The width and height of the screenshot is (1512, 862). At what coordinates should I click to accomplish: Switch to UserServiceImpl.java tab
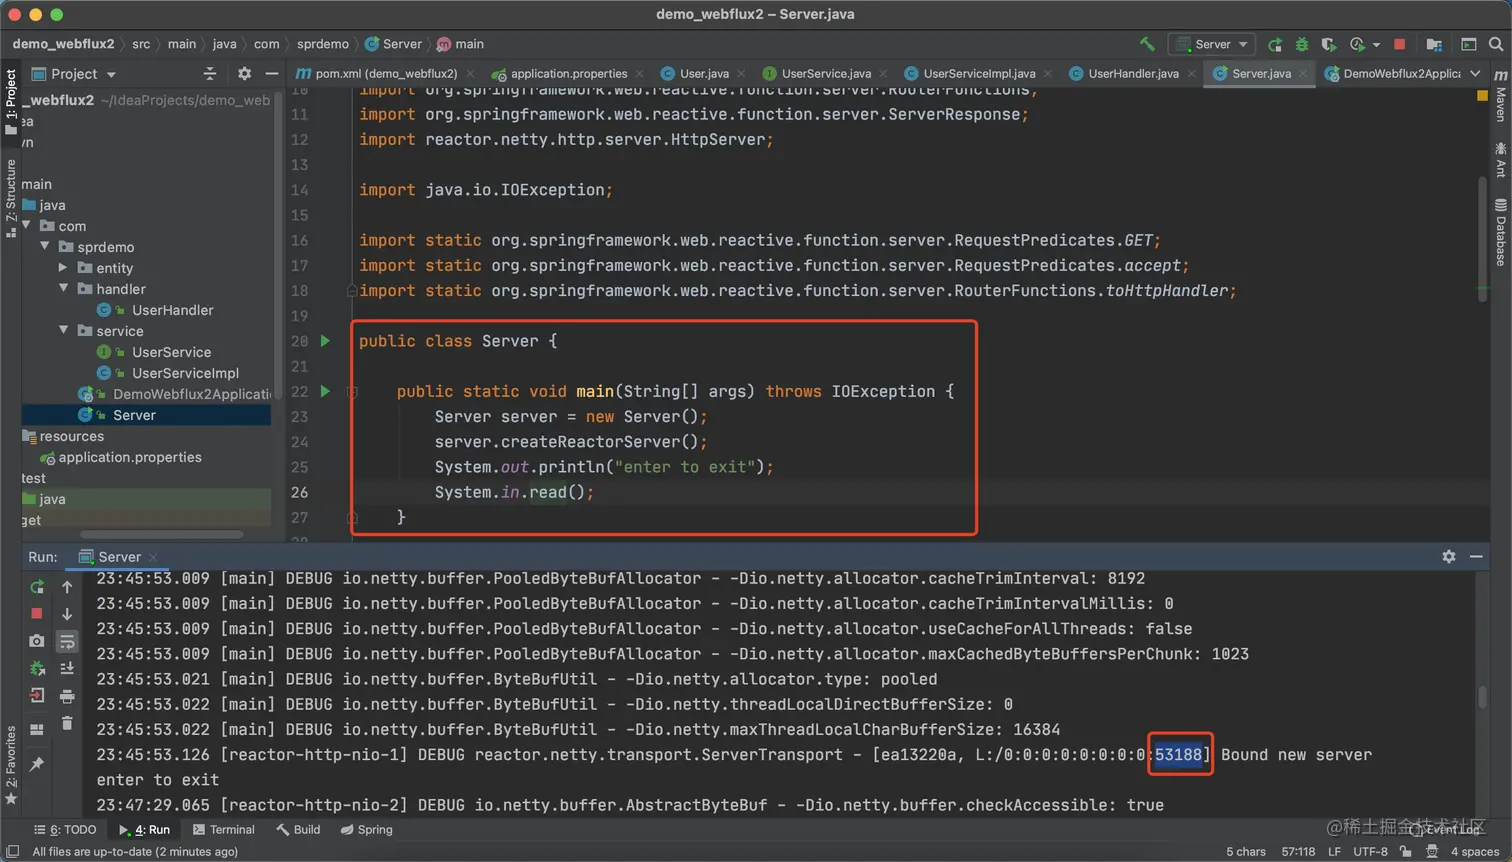[x=978, y=73]
